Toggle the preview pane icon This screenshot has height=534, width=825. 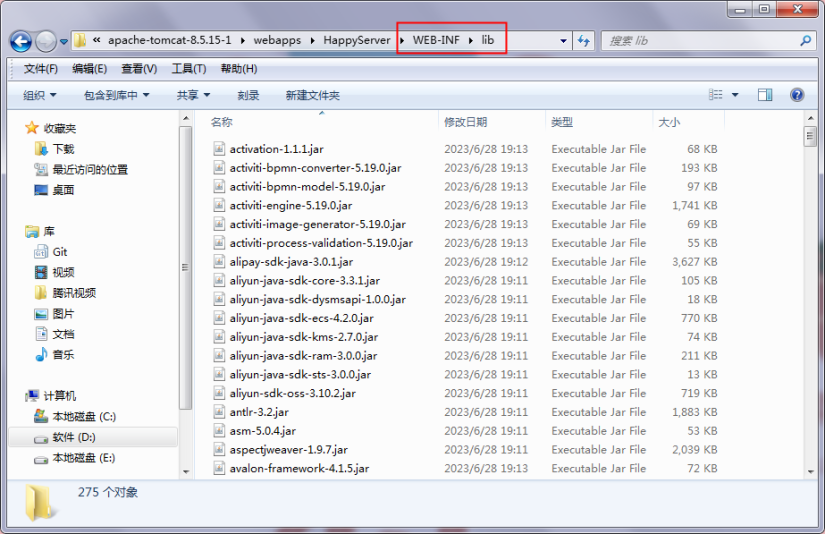(765, 95)
